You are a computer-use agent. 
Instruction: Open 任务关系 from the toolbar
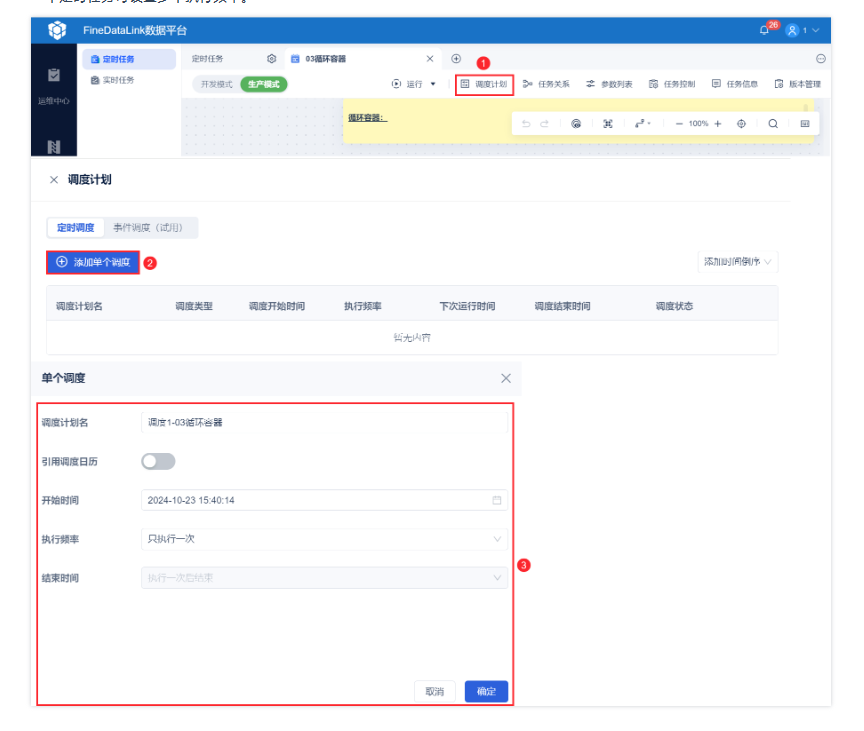546,84
